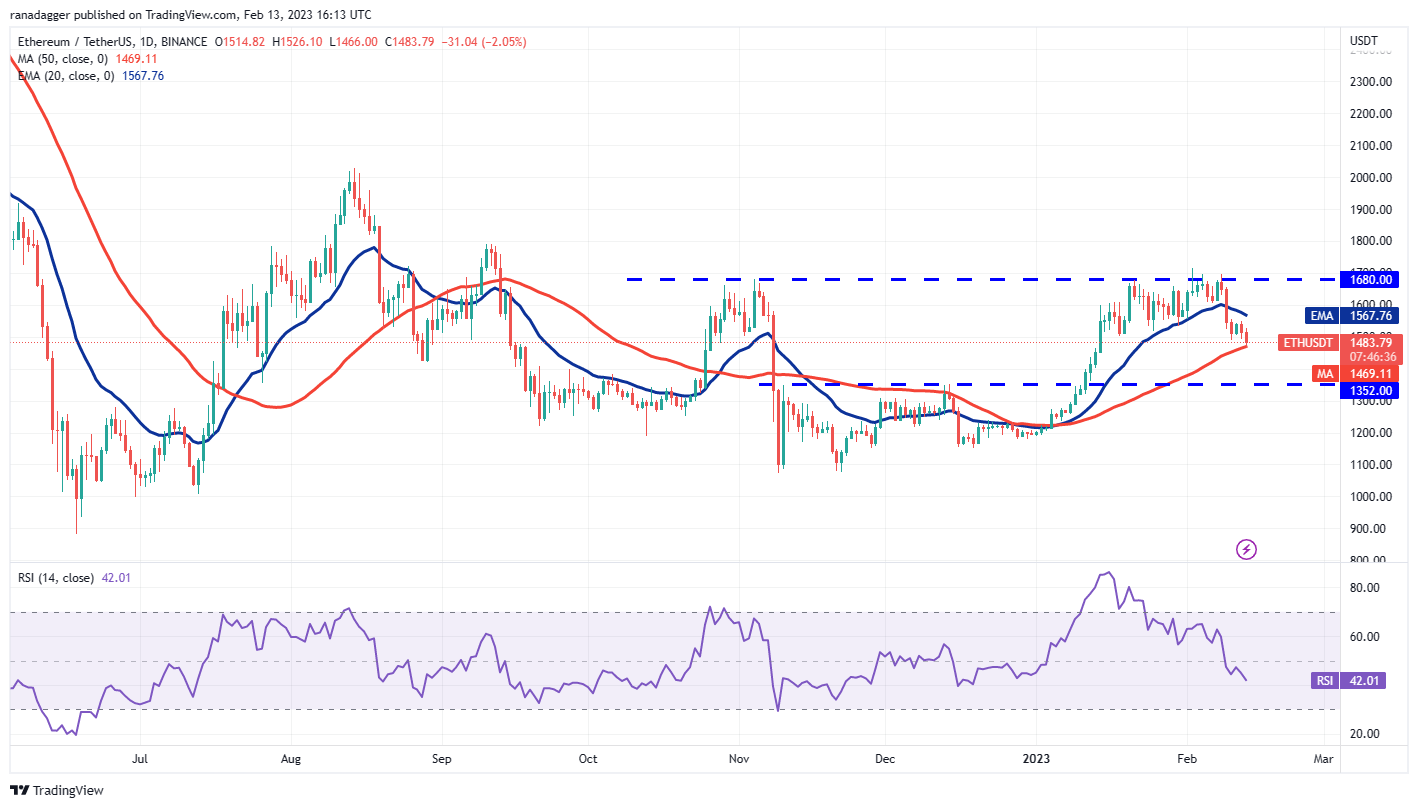Click the 2023 label on time axis
This screenshot has width=1418, height=808.
pyautogui.click(x=1035, y=759)
